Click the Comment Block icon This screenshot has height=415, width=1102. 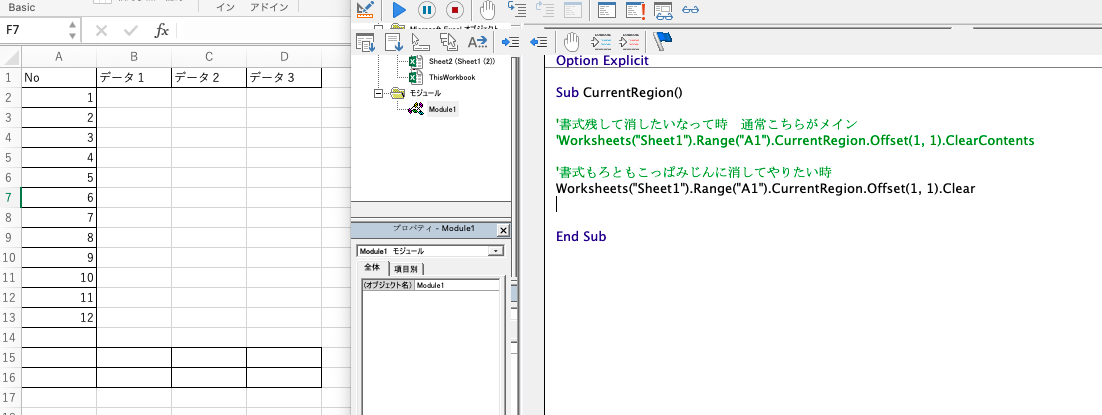[602, 42]
